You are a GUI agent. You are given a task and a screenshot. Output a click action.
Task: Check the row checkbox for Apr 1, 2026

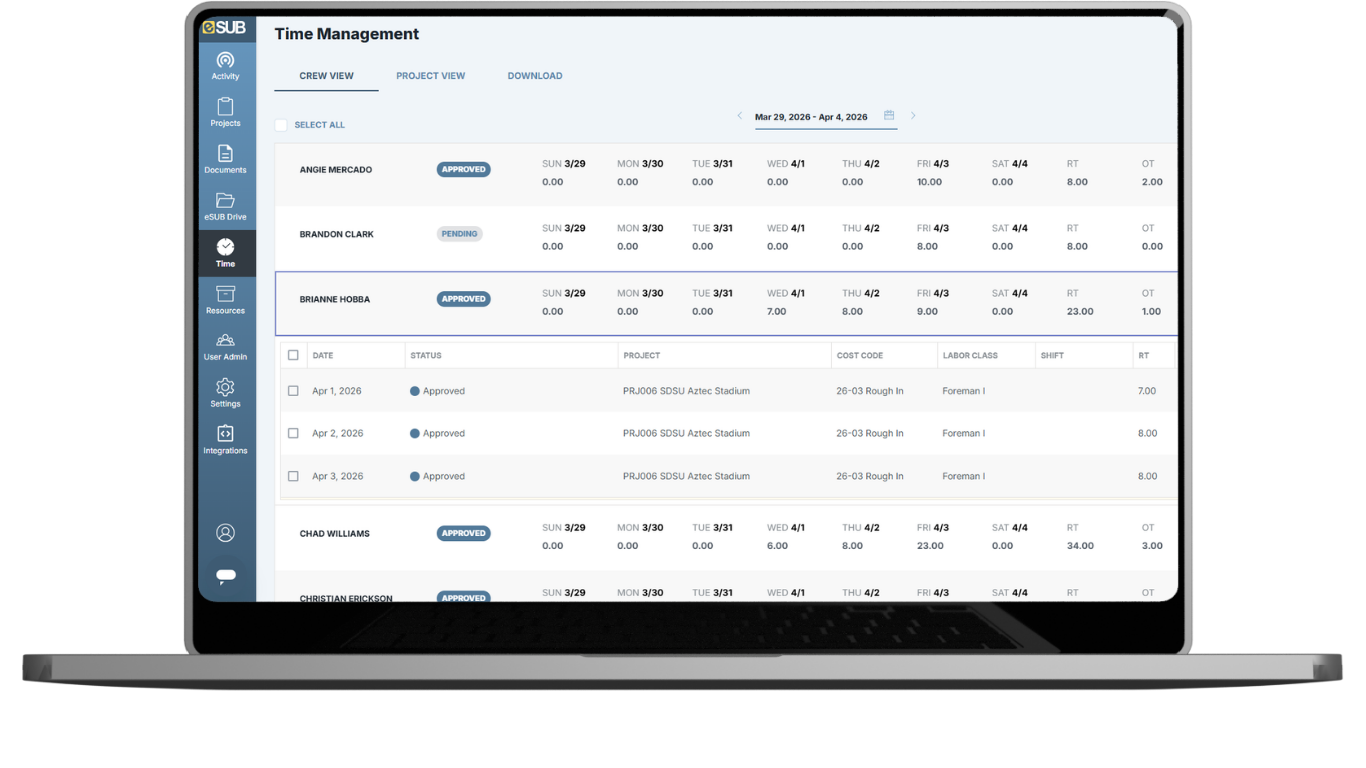click(x=293, y=390)
